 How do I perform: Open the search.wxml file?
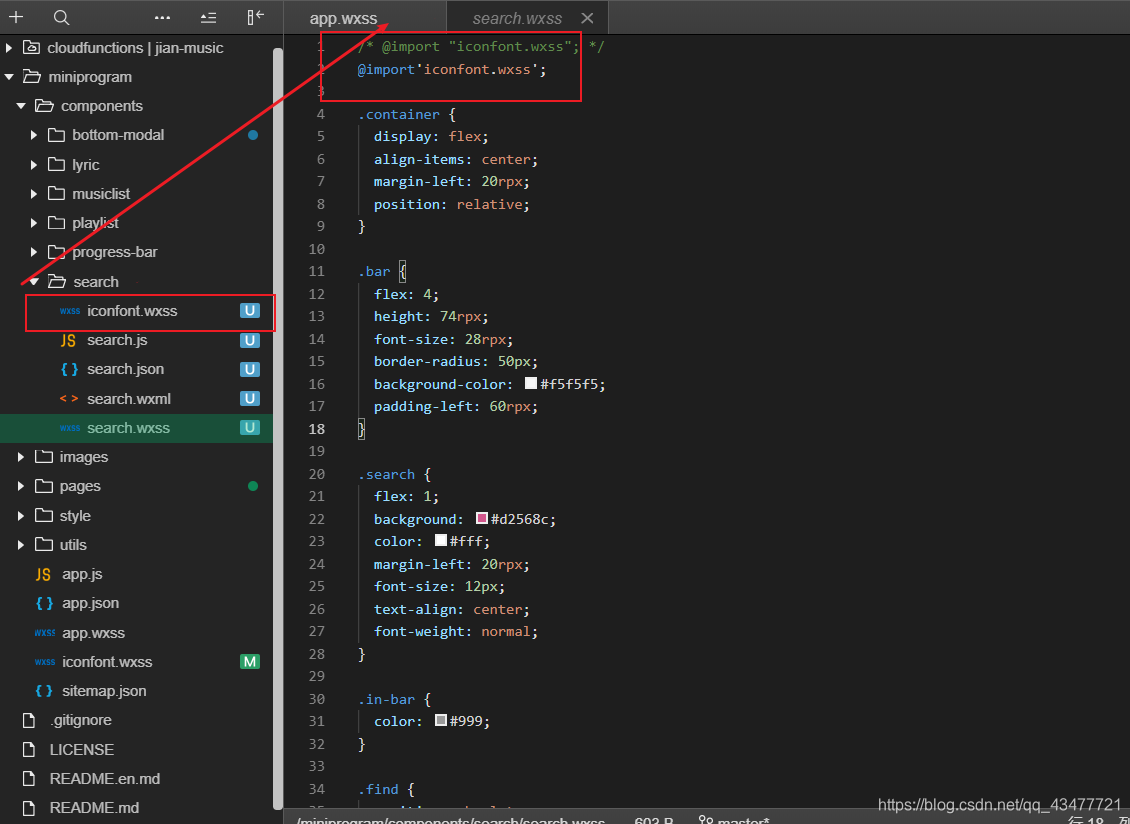pos(129,399)
